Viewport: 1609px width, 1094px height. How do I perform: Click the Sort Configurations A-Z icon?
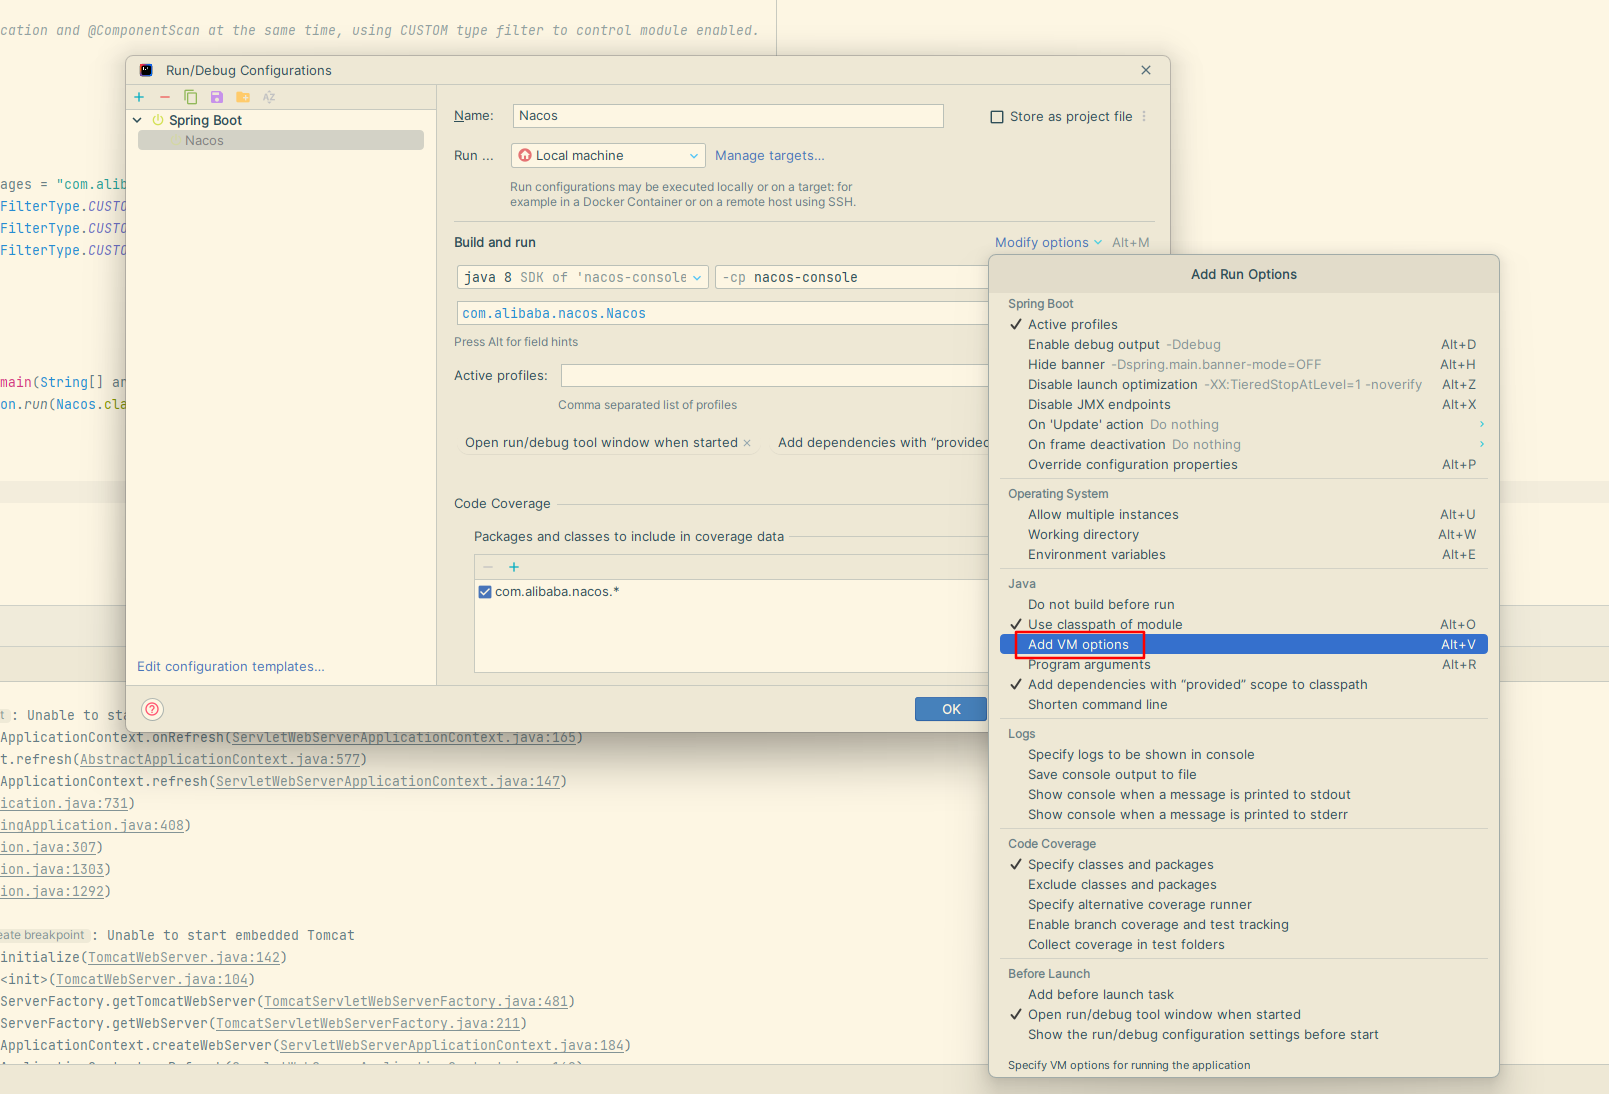[x=269, y=97]
